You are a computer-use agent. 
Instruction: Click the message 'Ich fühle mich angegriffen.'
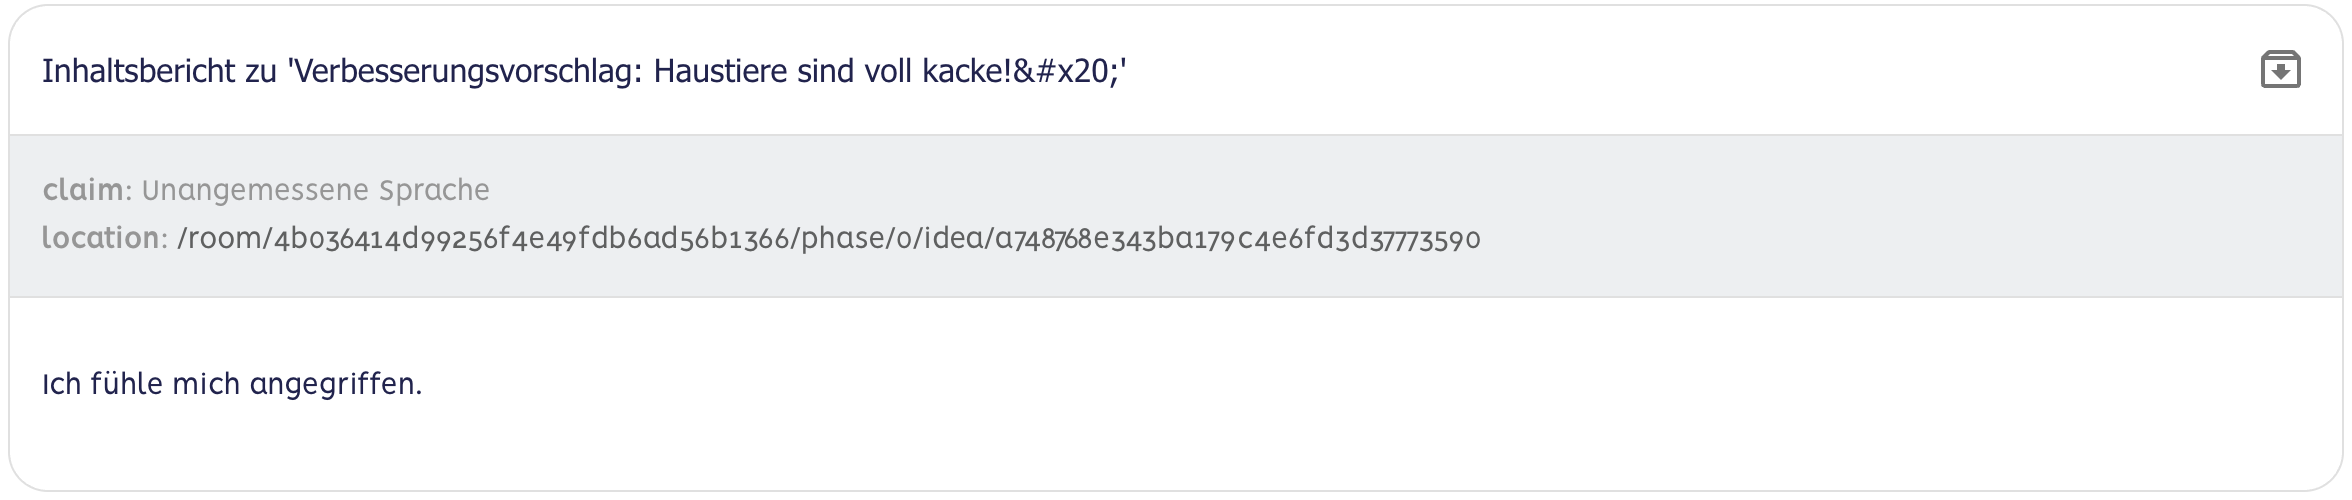pyautogui.click(x=232, y=384)
